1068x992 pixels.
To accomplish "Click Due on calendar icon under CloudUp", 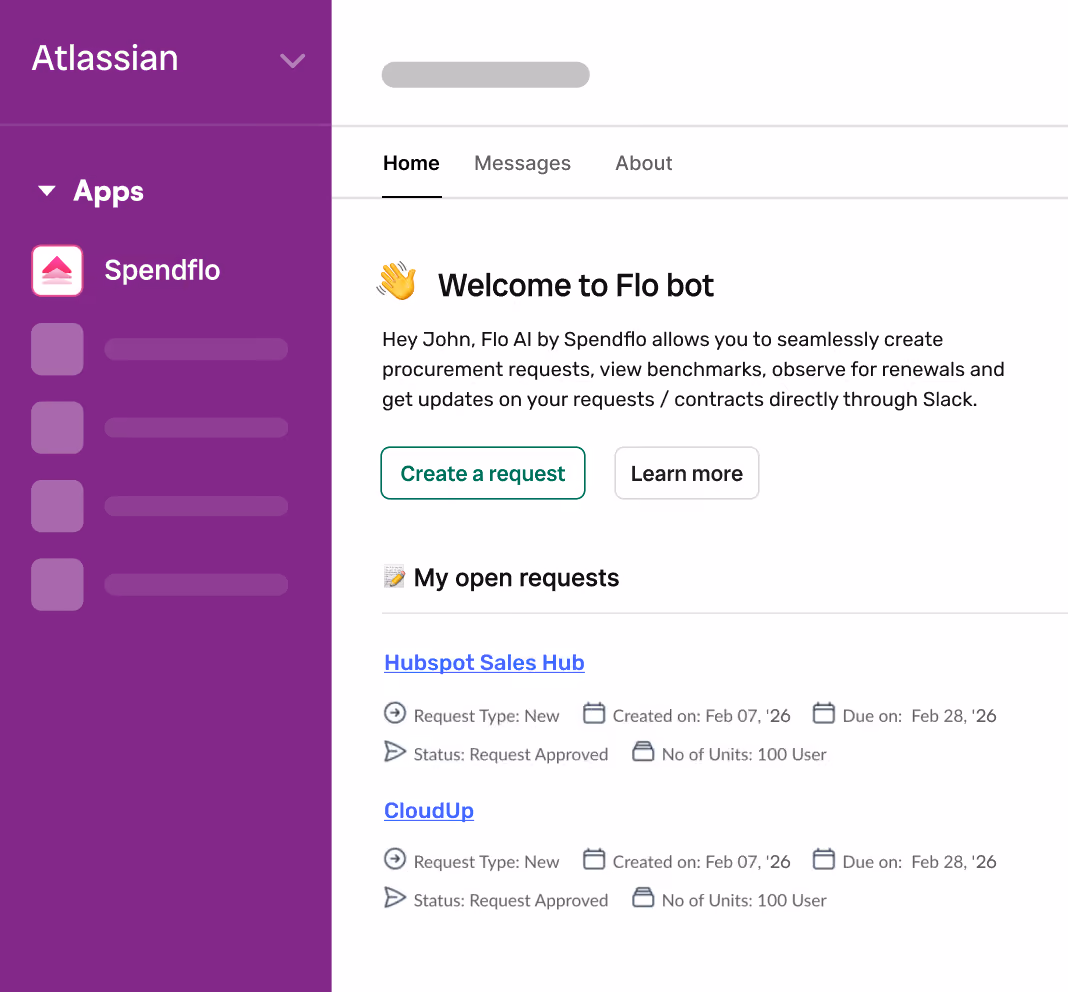I will (x=824, y=858).
